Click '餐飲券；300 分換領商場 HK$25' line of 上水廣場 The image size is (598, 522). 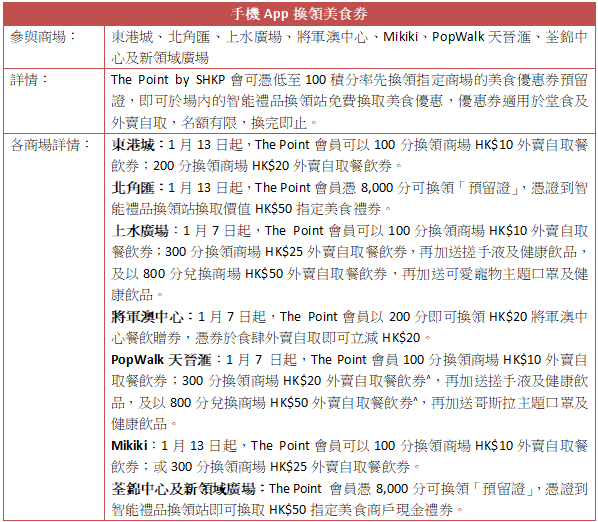(x=349, y=252)
